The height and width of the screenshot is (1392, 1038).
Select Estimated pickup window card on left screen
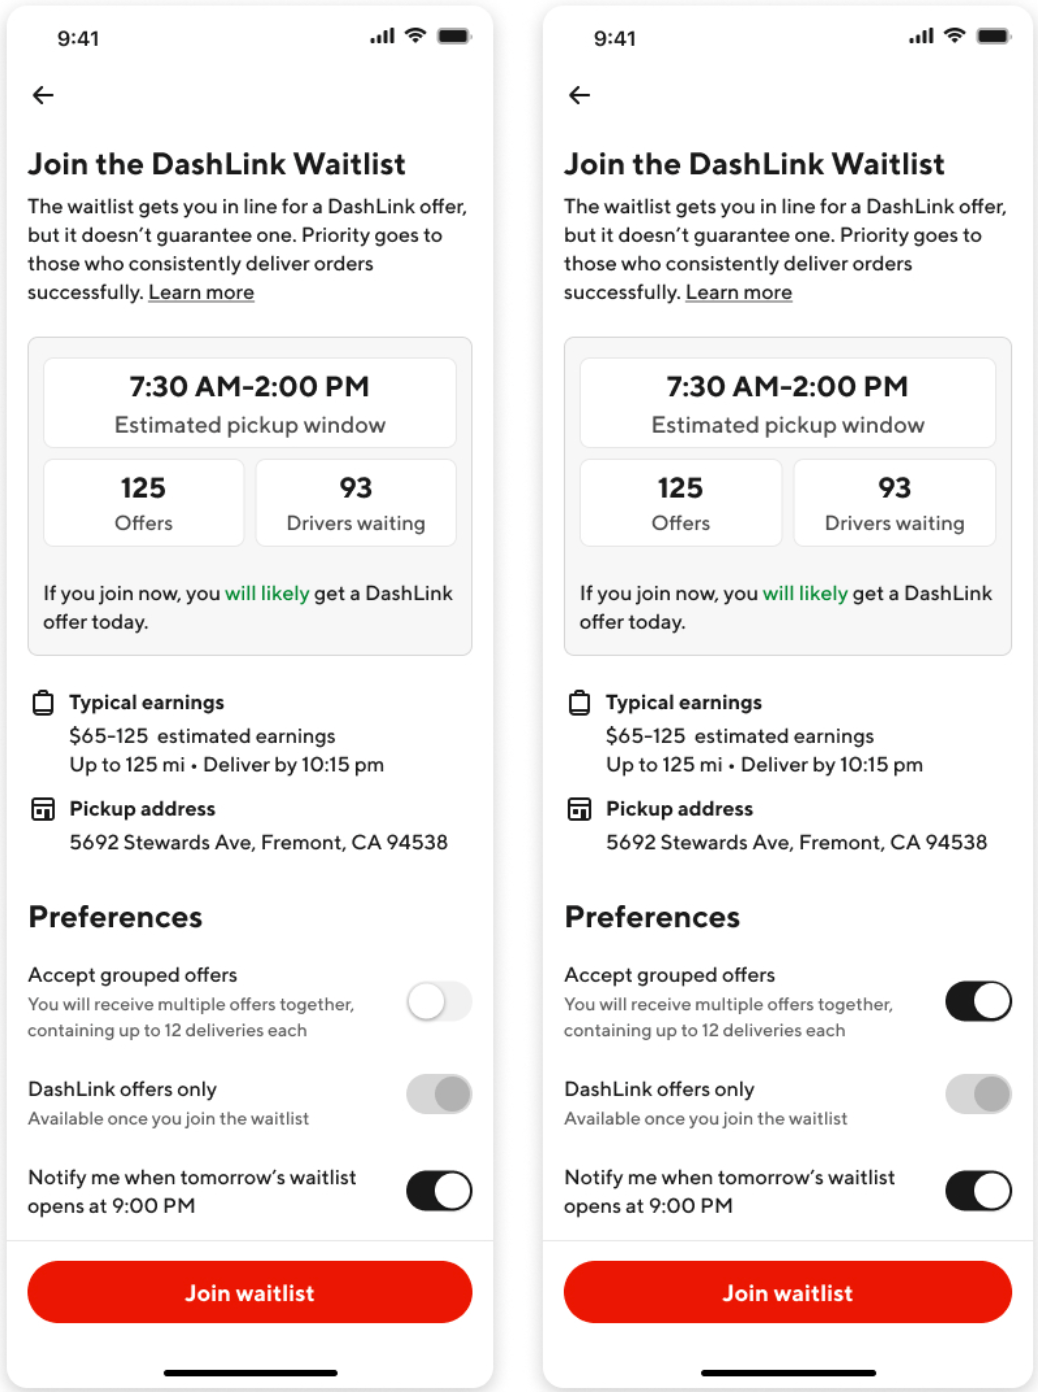pyautogui.click(x=250, y=403)
